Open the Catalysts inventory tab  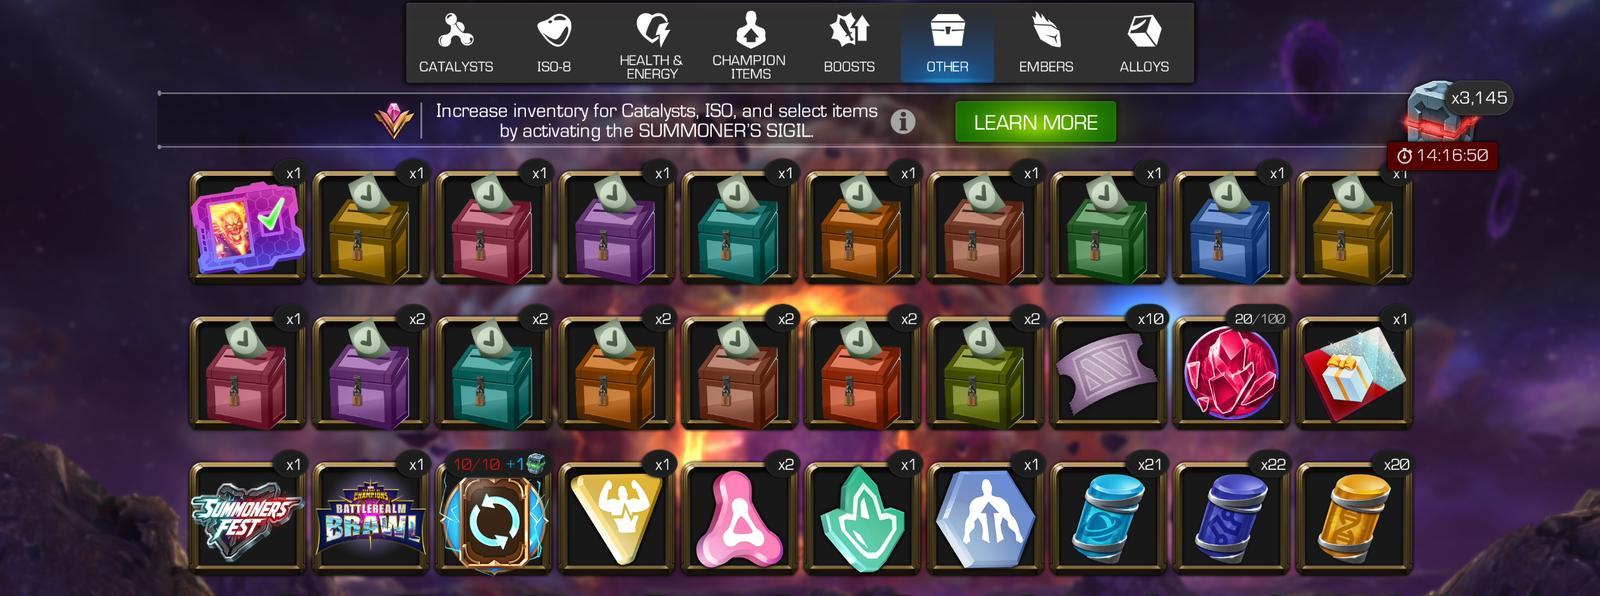[x=456, y=42]
